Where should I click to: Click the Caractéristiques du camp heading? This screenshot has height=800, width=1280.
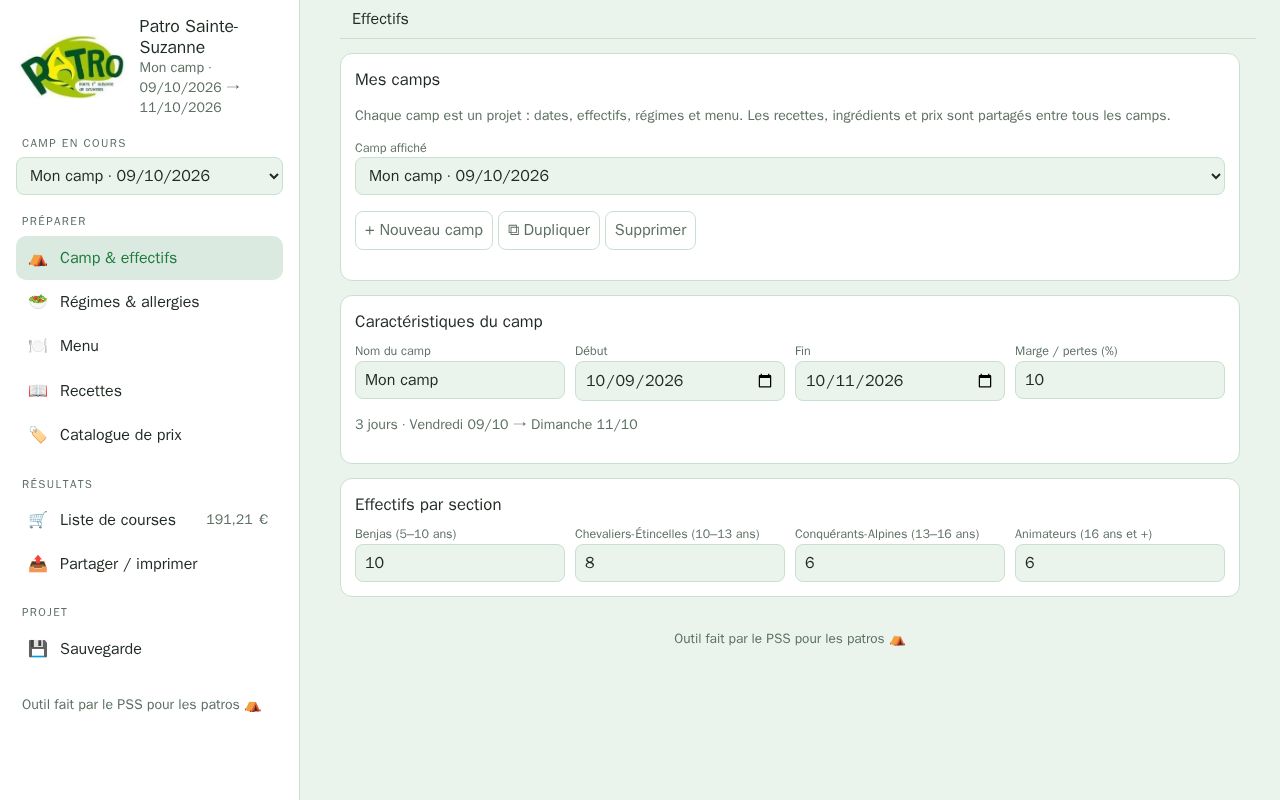point(449,322)
